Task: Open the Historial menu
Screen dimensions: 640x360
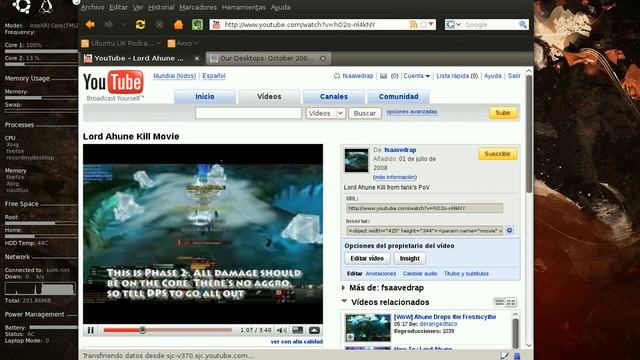Action: (x=161, y=7)
